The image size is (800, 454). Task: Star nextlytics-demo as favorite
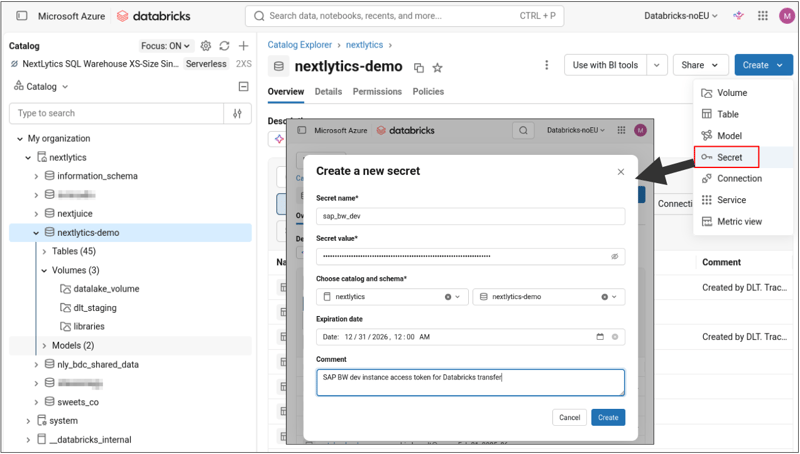(x=437, y=68)
